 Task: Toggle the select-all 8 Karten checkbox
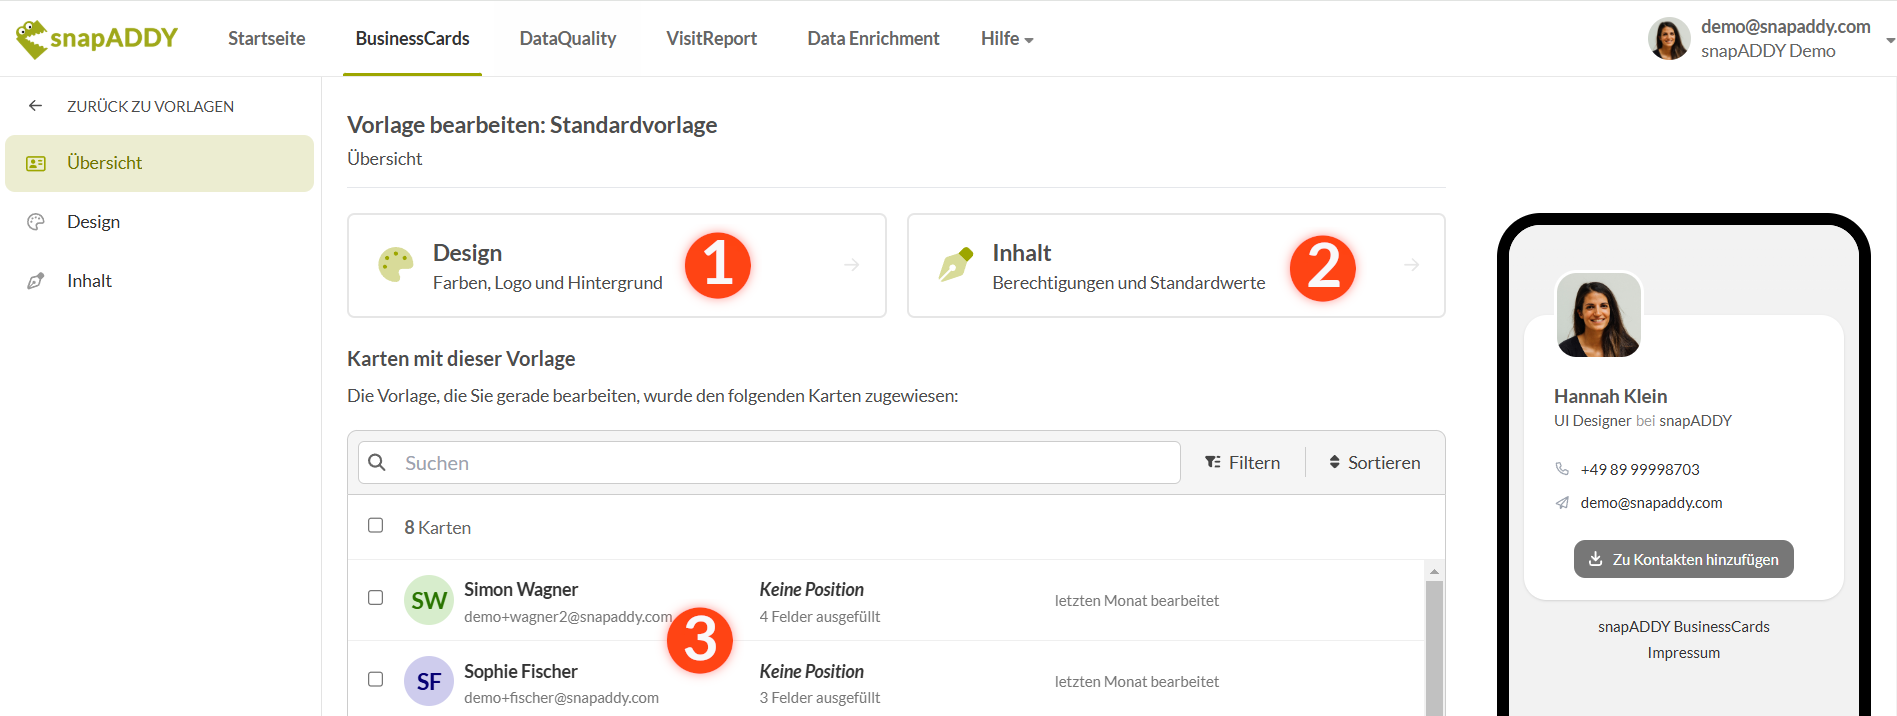tap(376, 526)
